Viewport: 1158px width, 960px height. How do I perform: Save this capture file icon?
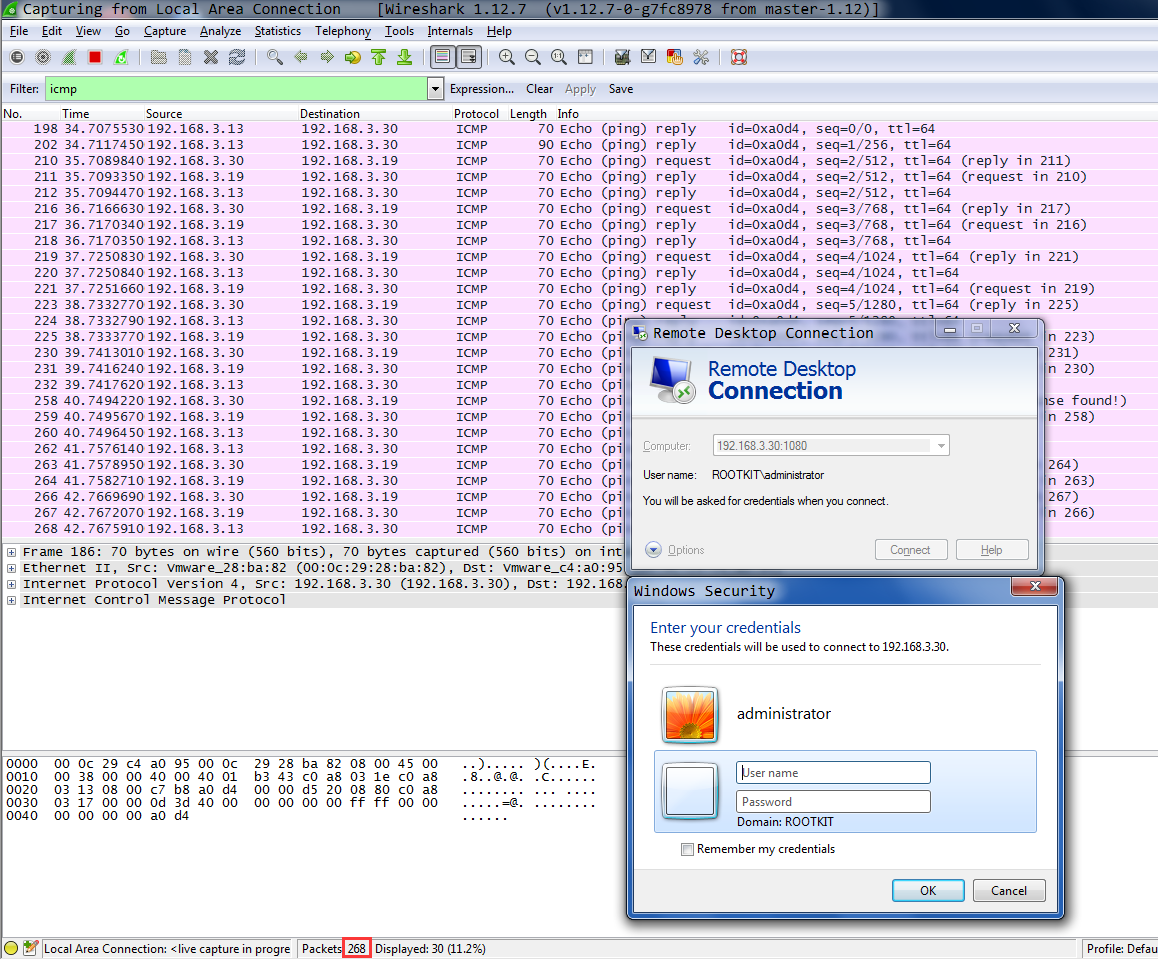tap(185, 57)
